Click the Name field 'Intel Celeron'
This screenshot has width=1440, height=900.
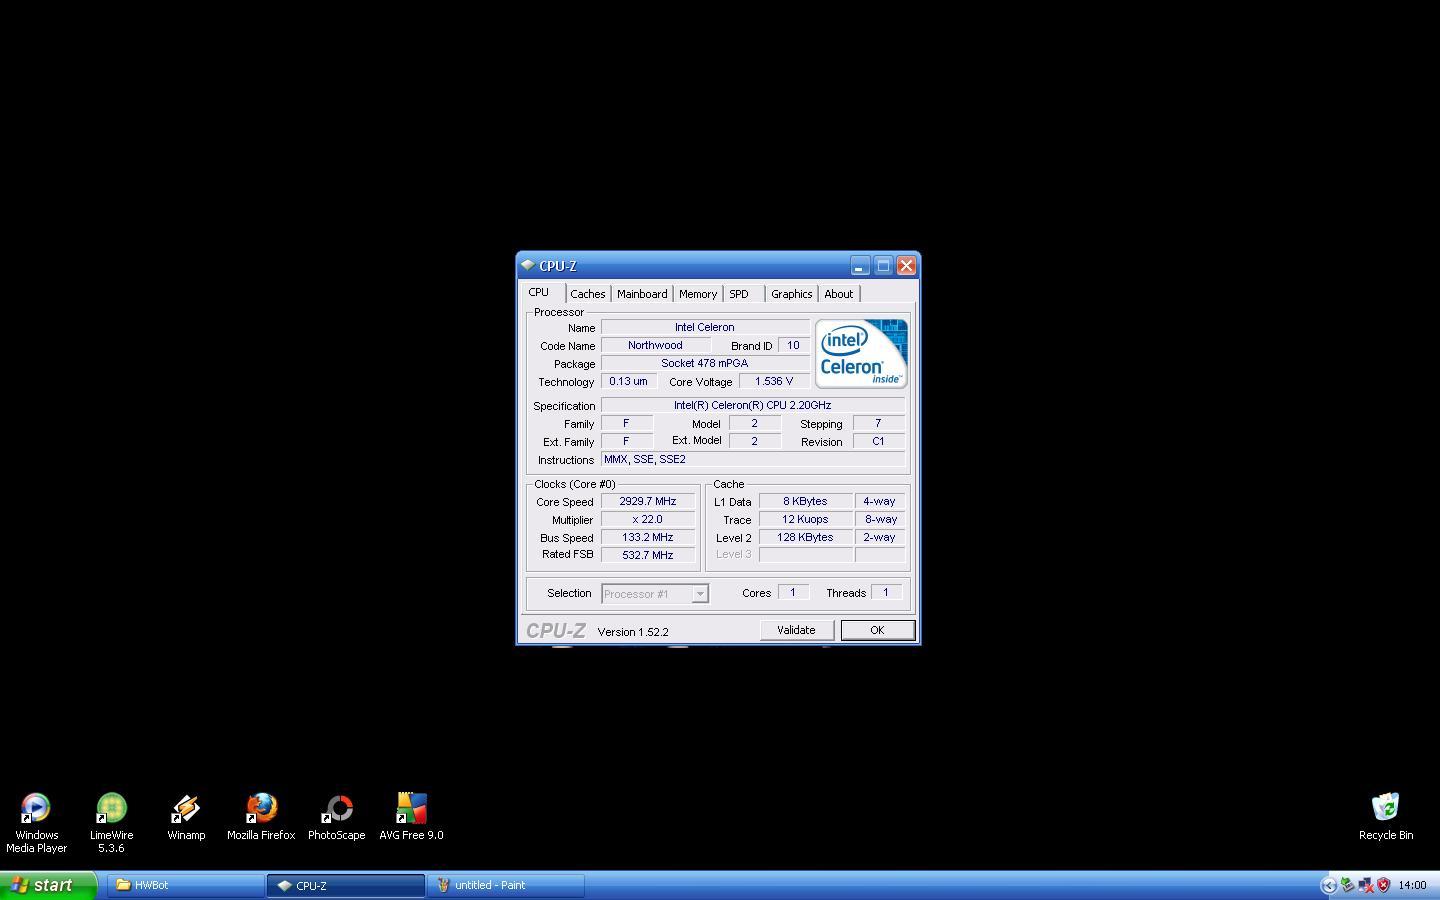[705, 327]
